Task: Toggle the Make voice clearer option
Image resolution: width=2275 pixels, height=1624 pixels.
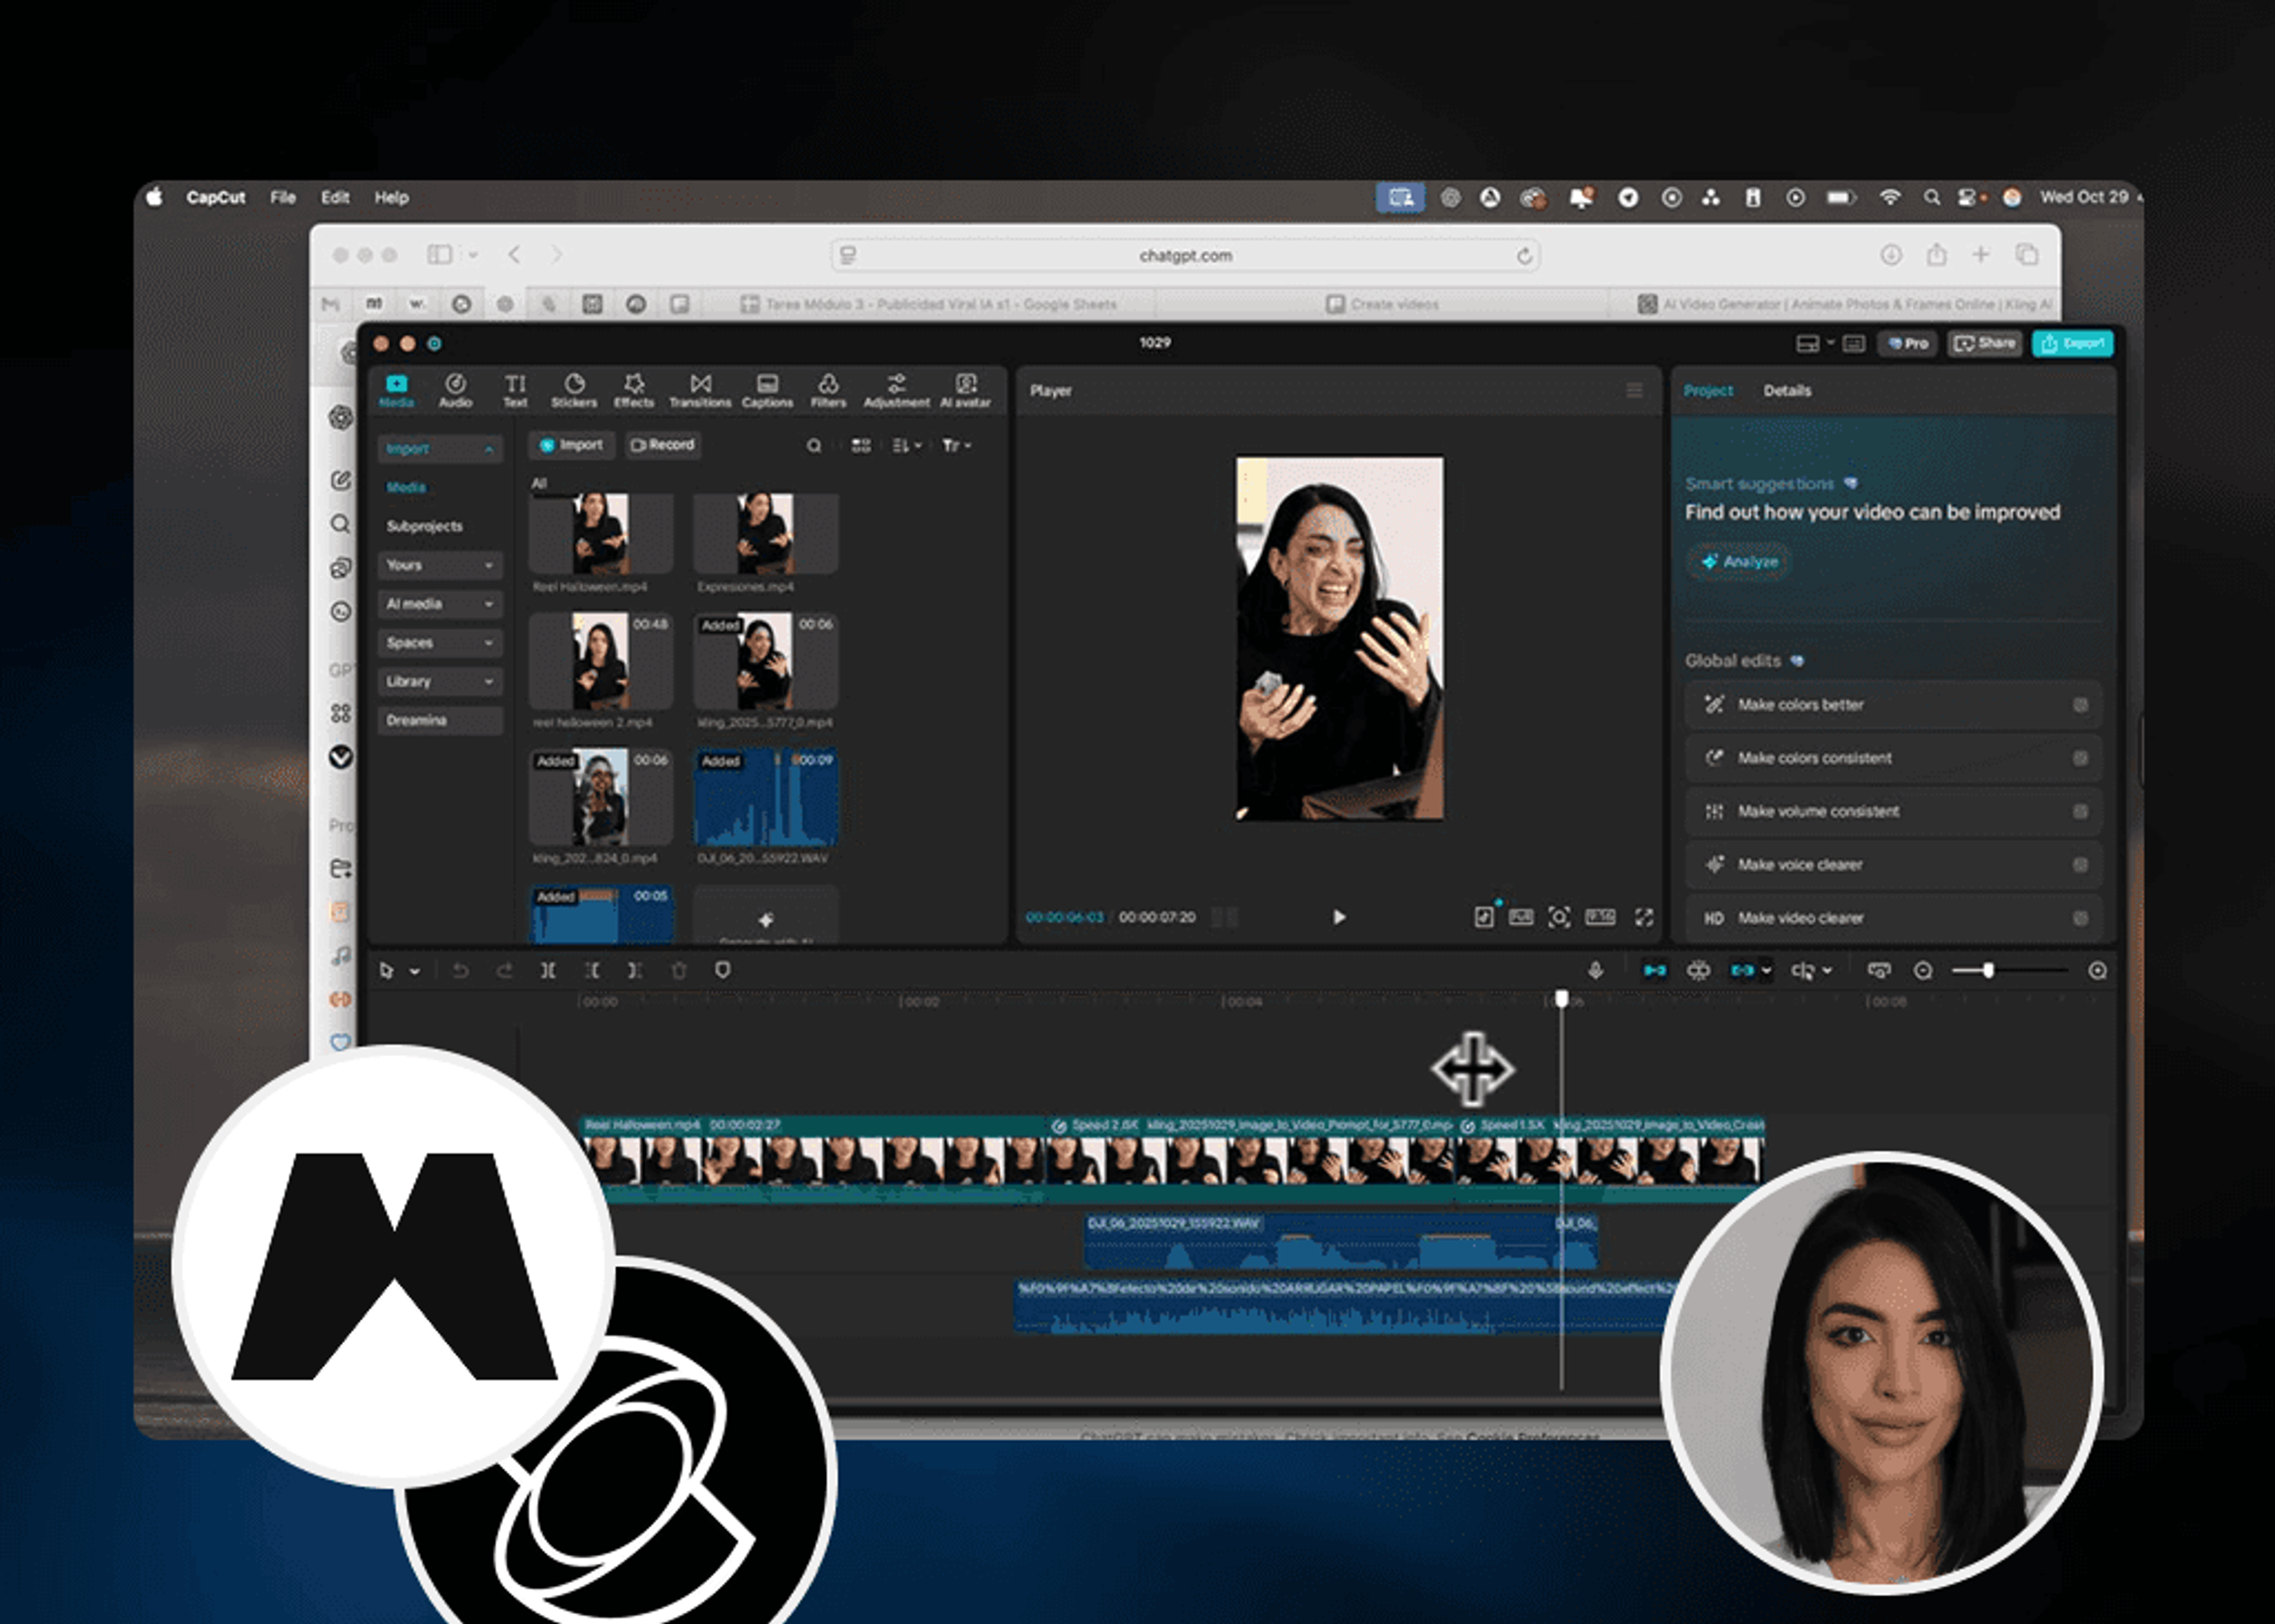Action: click(x=2081, y=865)
